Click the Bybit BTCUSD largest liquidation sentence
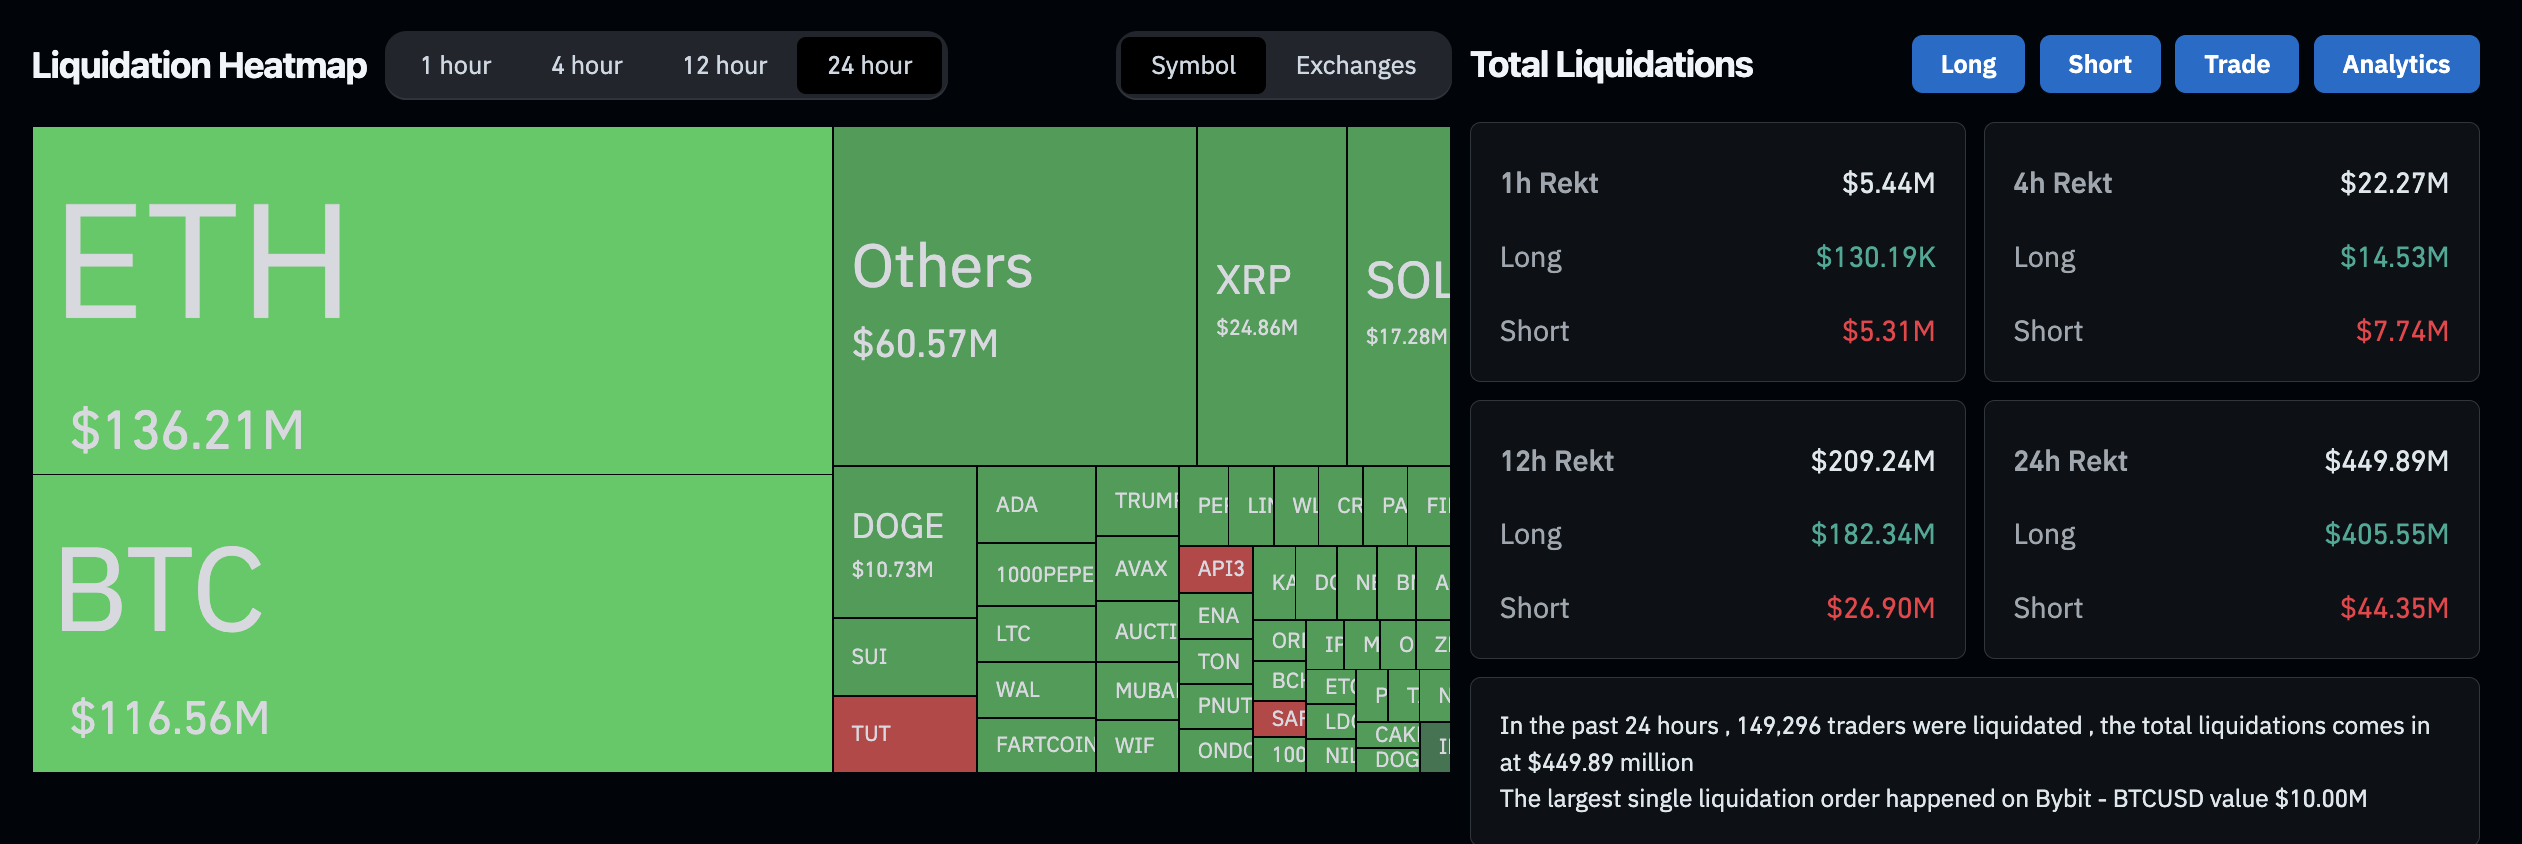 (x=1933, y=799)
